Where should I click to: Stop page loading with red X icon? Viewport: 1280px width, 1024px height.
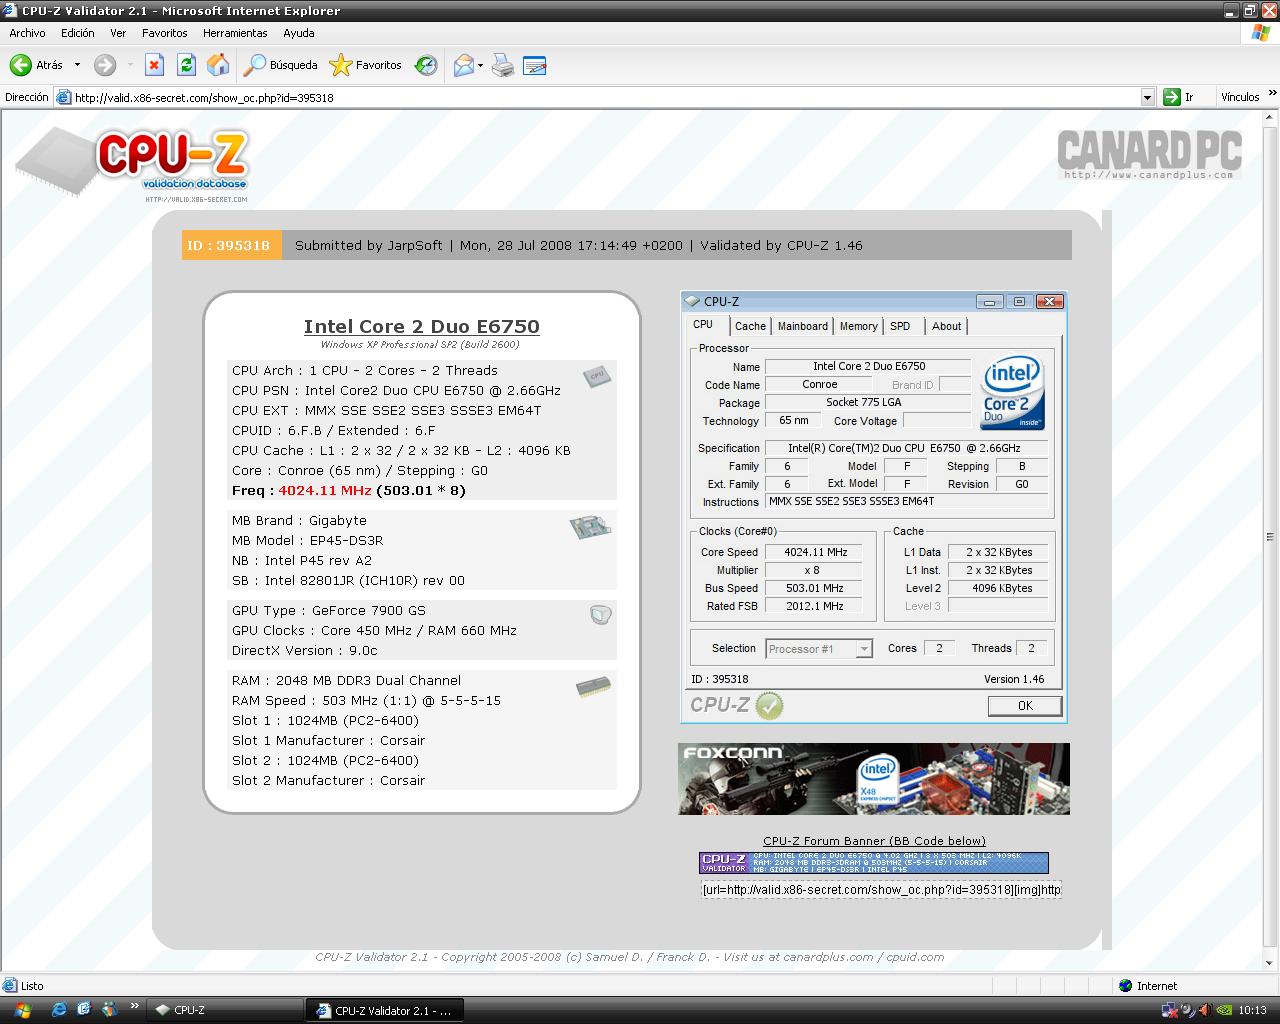coord(154,65)
